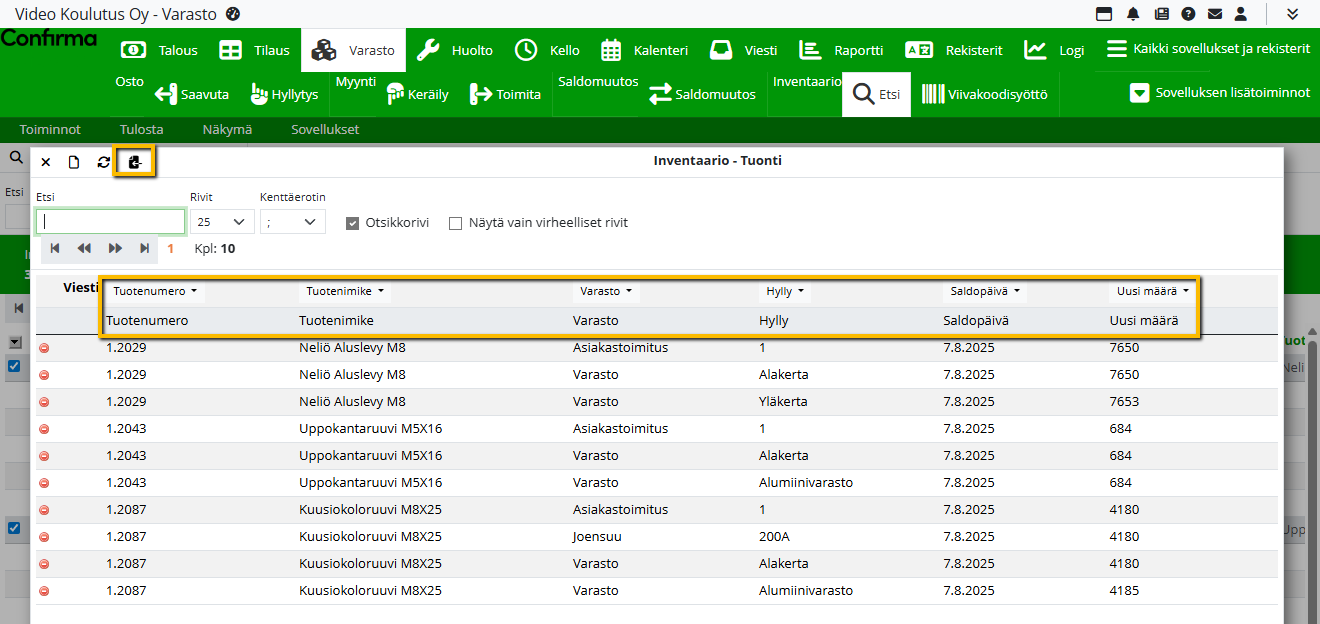Open Kaikki sovellukset ja rekisterit

[1208, 49]
